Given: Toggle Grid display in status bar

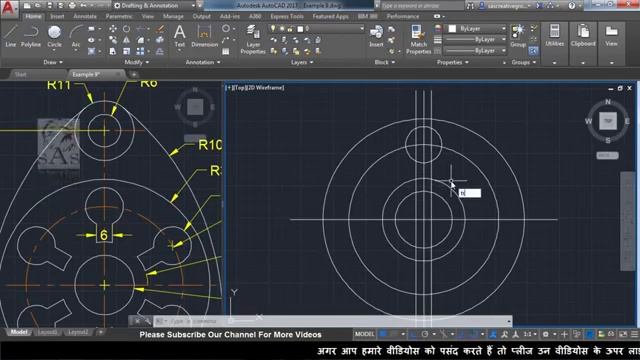Looking at the screenshot, I should pyautogui.click(x=383, y=334).
